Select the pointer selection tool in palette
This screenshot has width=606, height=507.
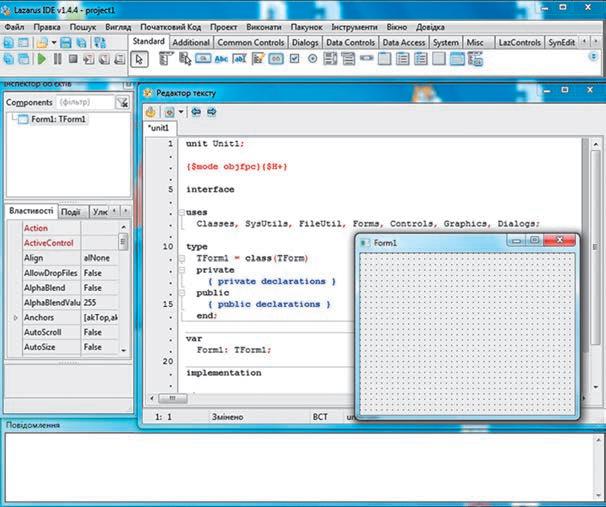pos(139,60)
